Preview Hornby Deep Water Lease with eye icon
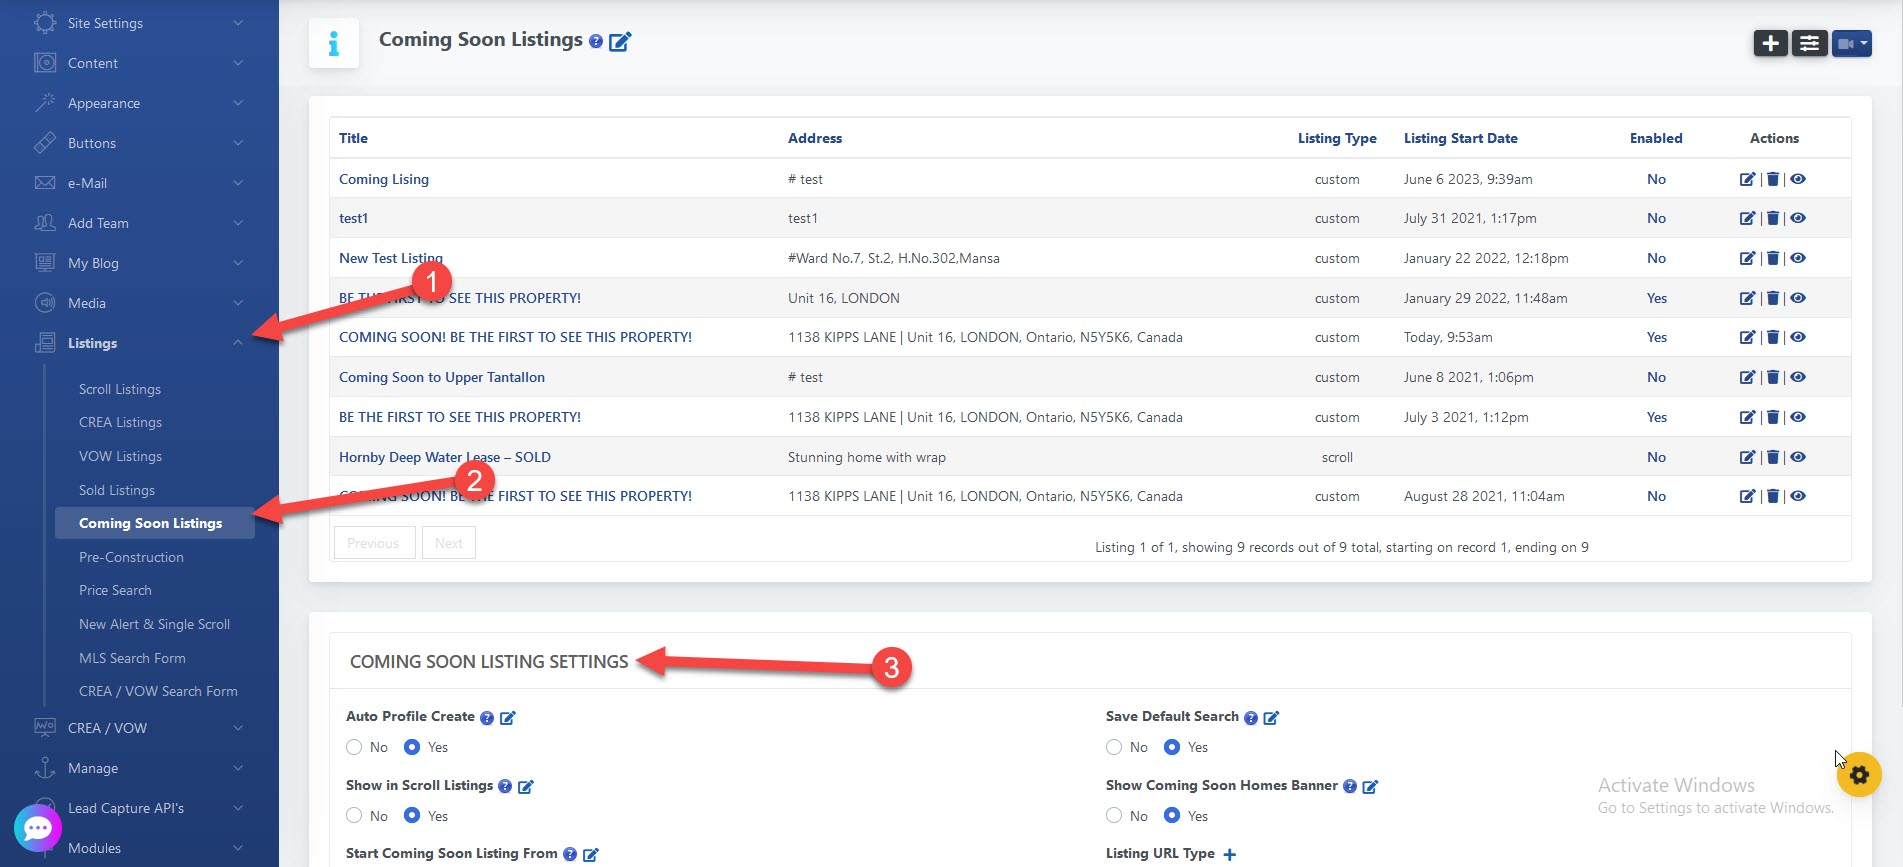 [1798, 457]
